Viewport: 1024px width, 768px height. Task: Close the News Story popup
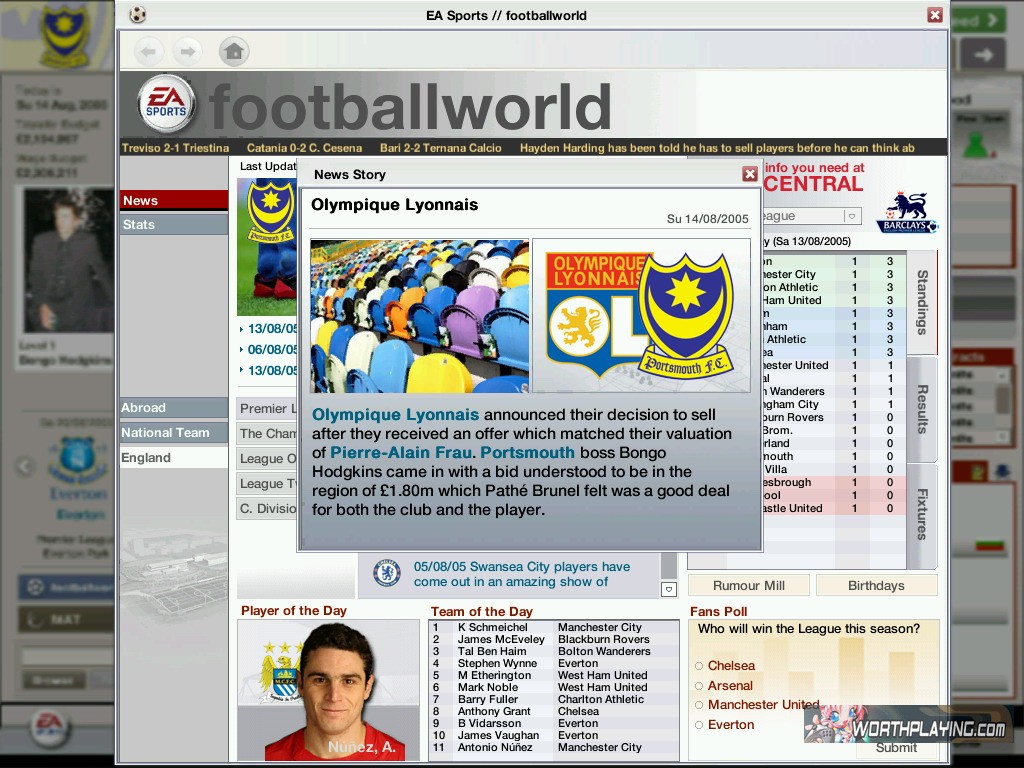click(750, 174)
